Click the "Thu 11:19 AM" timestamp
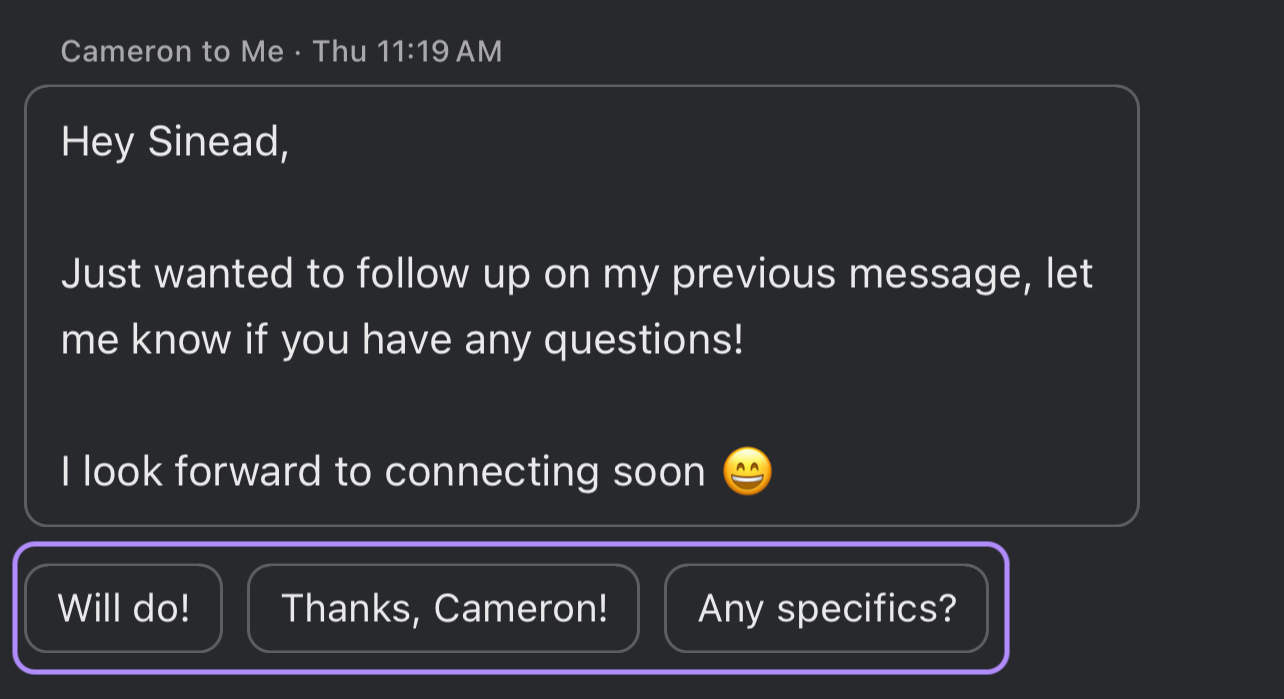 407,52
